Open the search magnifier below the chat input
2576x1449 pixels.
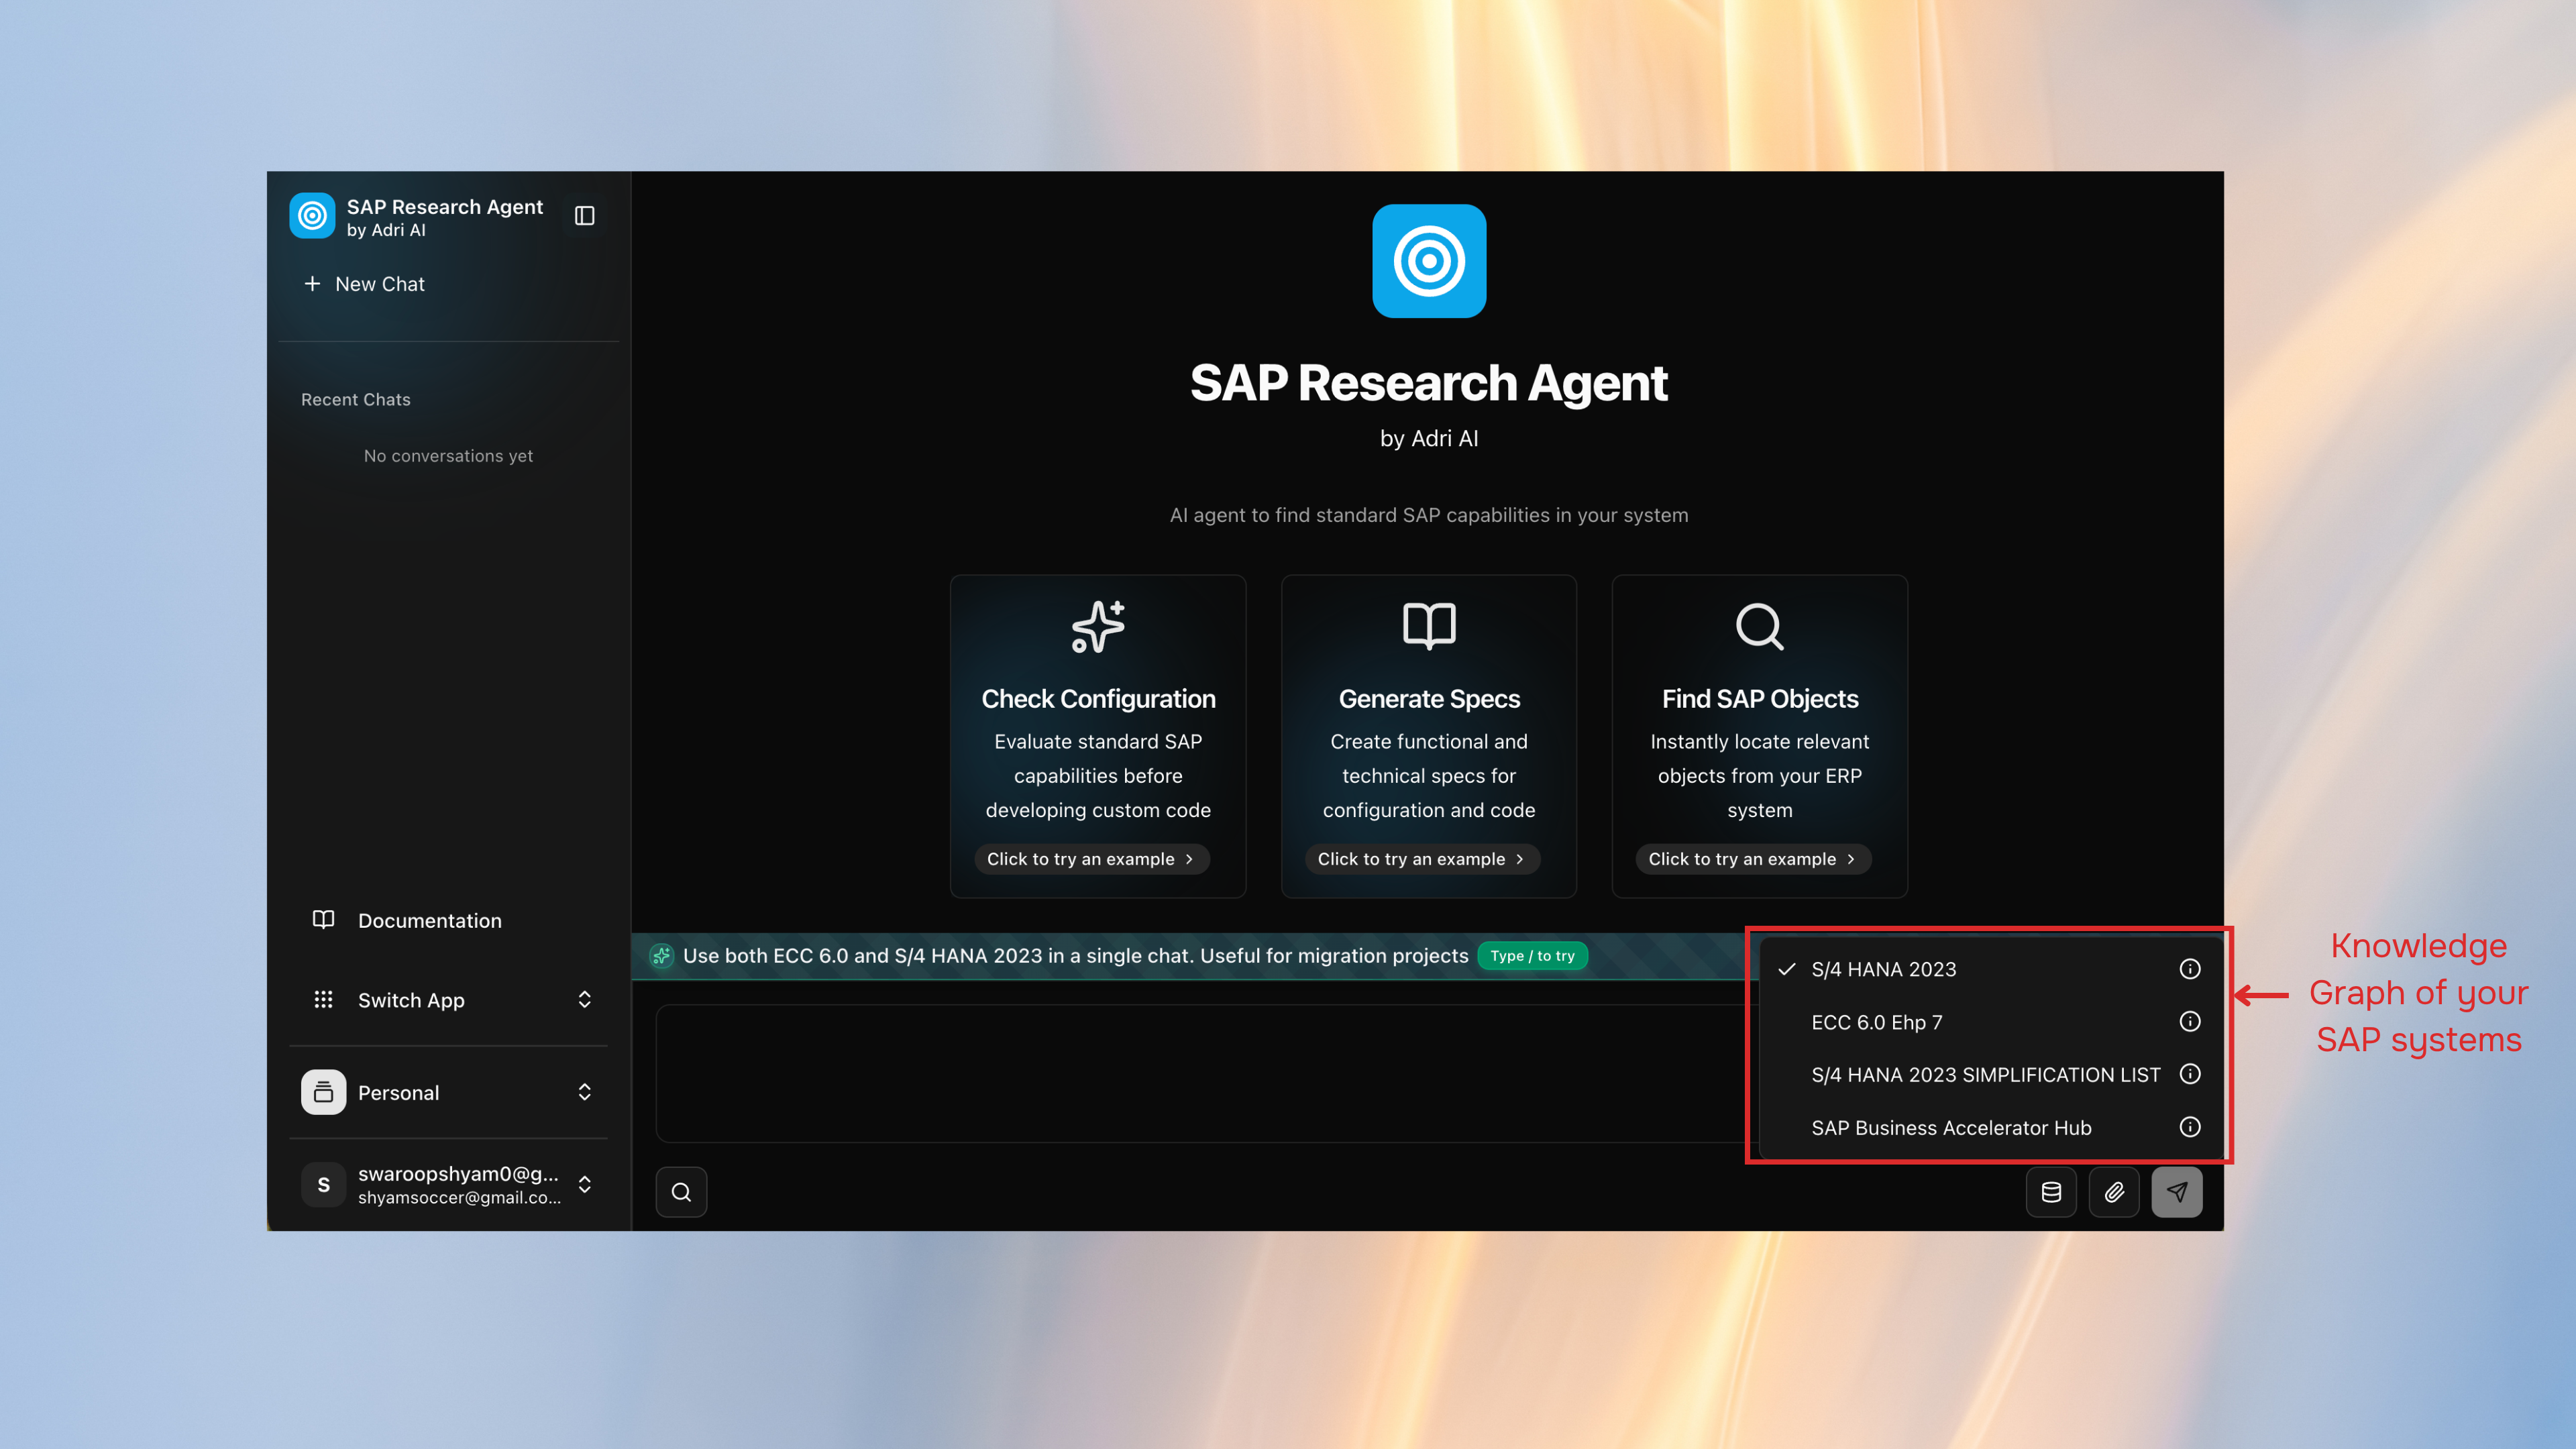681,1191
